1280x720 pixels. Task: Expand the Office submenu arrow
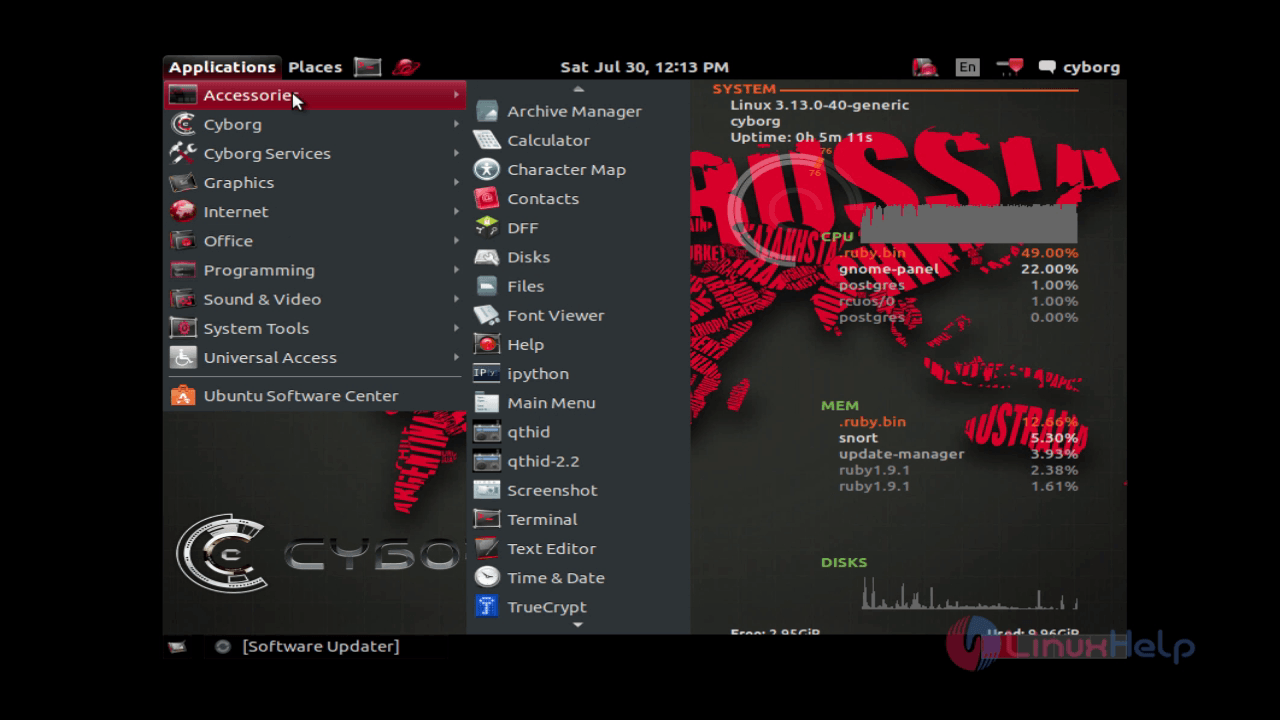(456, 240)
